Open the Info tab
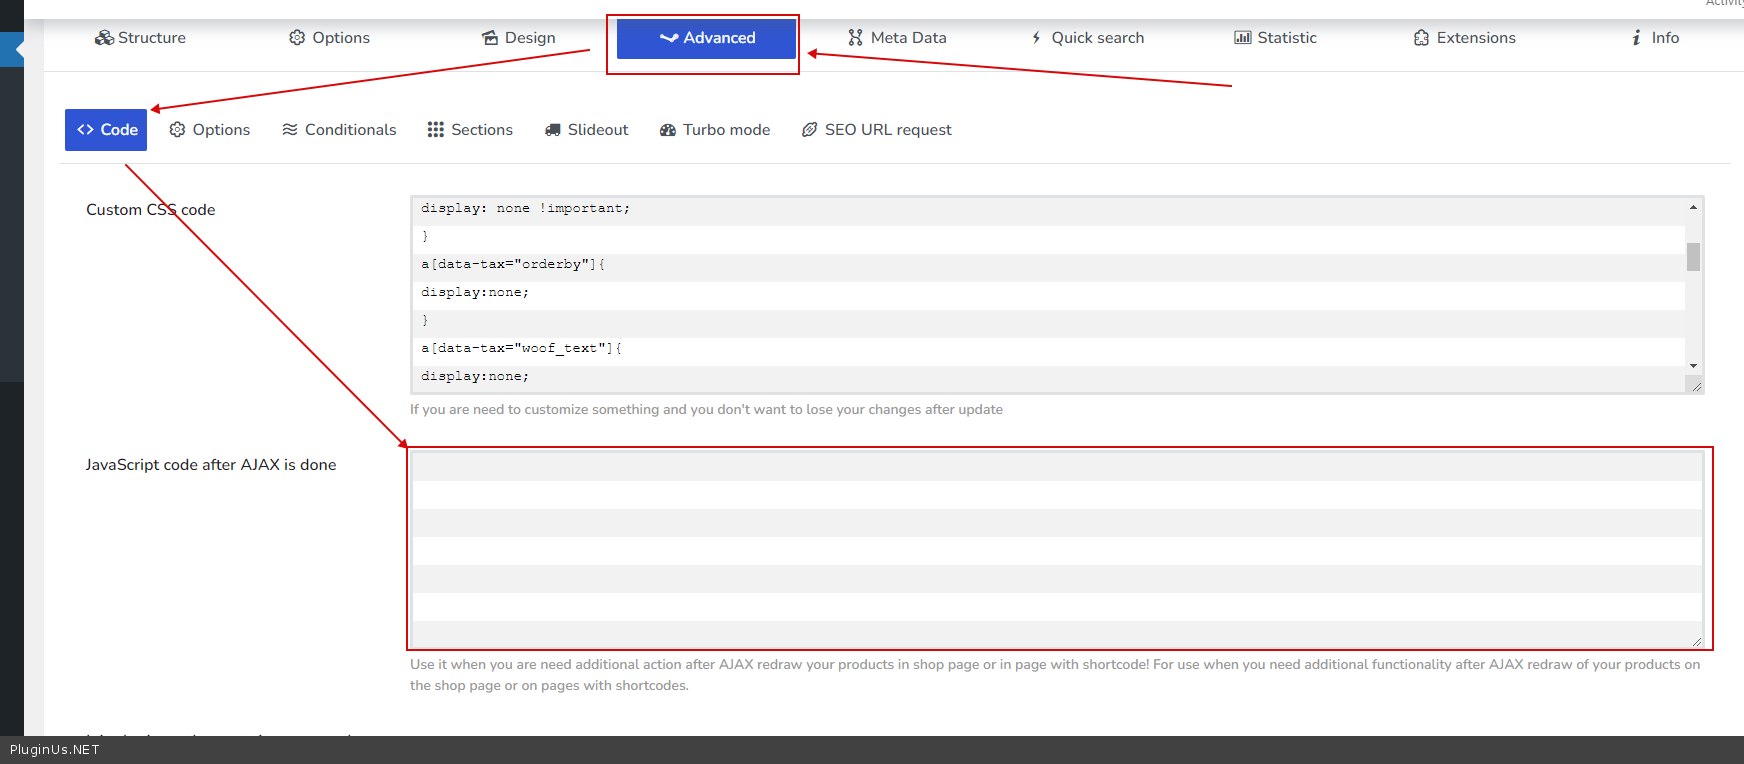The height and width of the screenshot is (764, 1744). click(1655, 38)
